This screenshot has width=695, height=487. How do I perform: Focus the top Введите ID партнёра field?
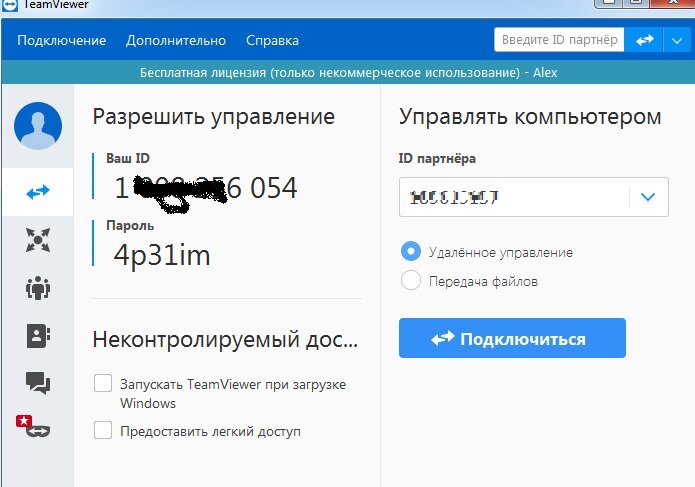click(x=559, y=40)
